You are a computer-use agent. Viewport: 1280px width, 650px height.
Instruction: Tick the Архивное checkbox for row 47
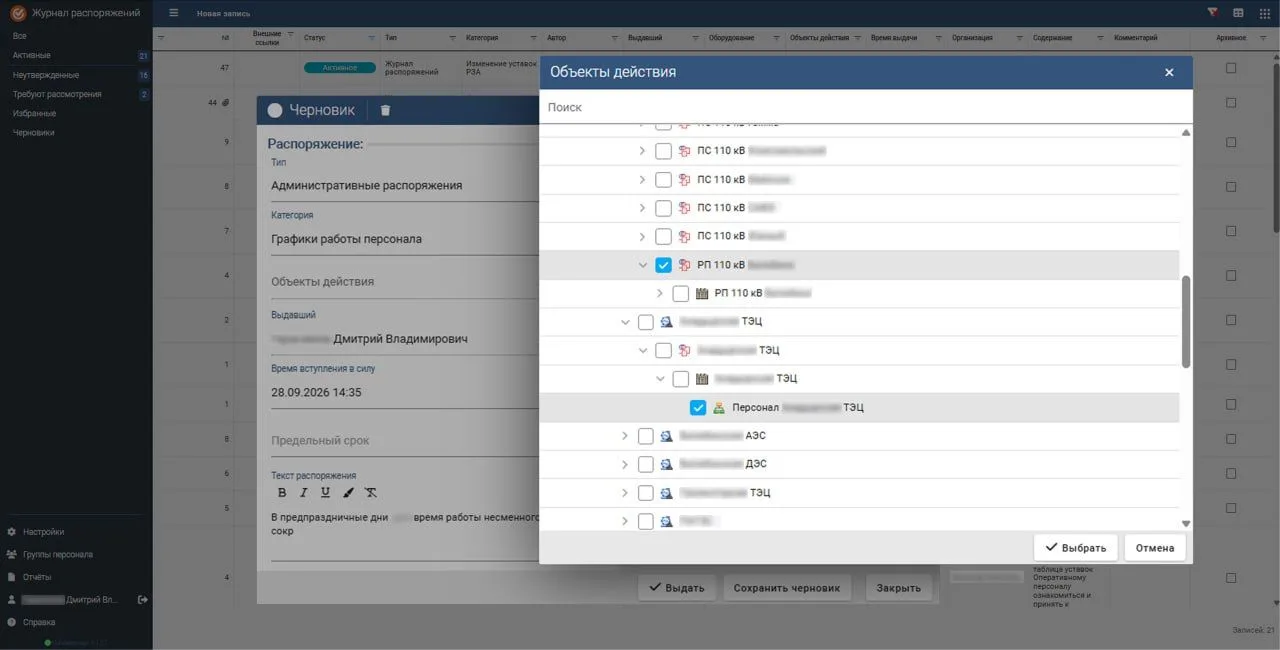[1231, 68]
